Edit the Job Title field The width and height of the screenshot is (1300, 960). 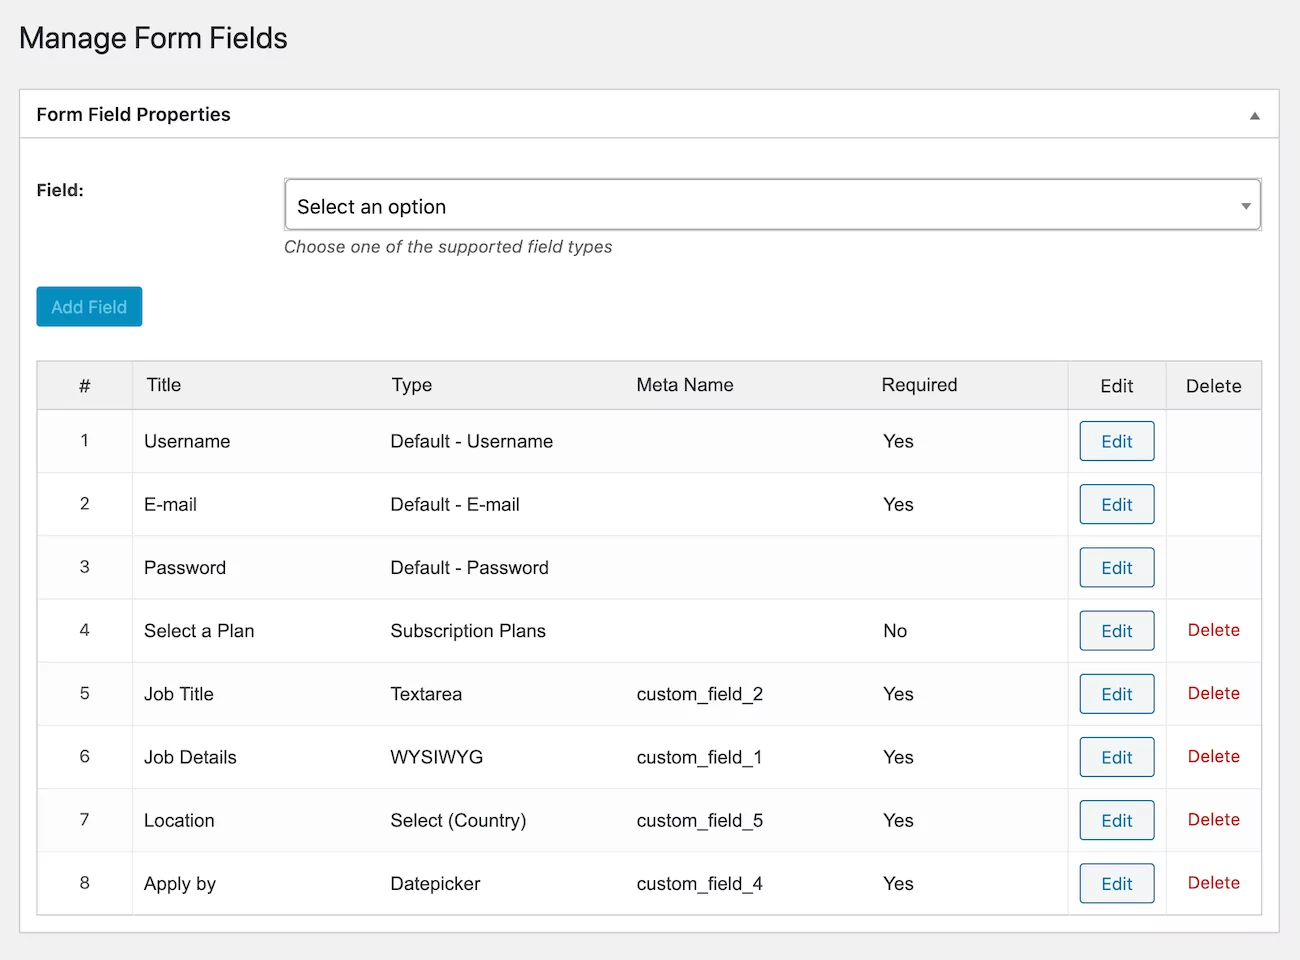(1116, 694)
